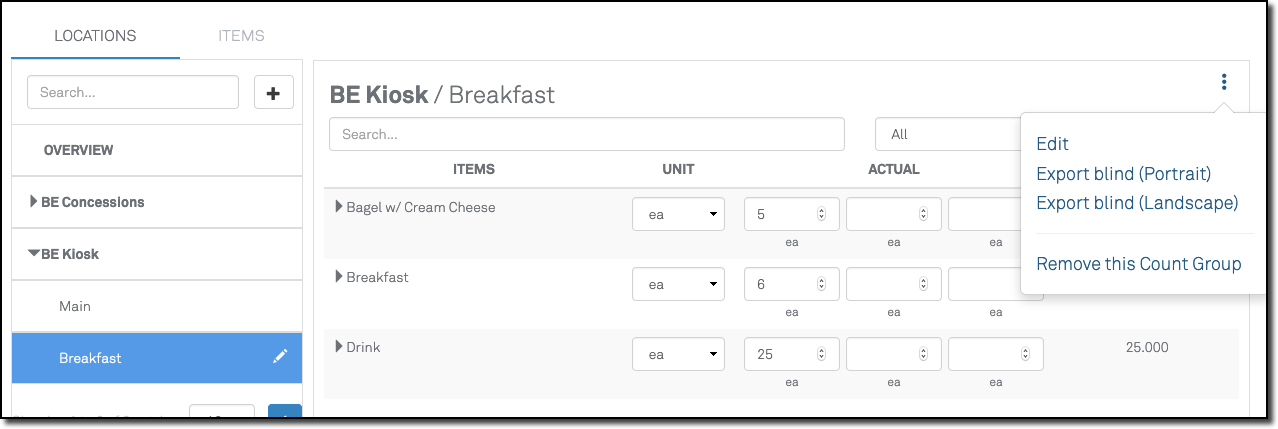Viewport: 1278px width, 429px height.
Task: Click the plus icon beside location search
Action: coord(273,93)
